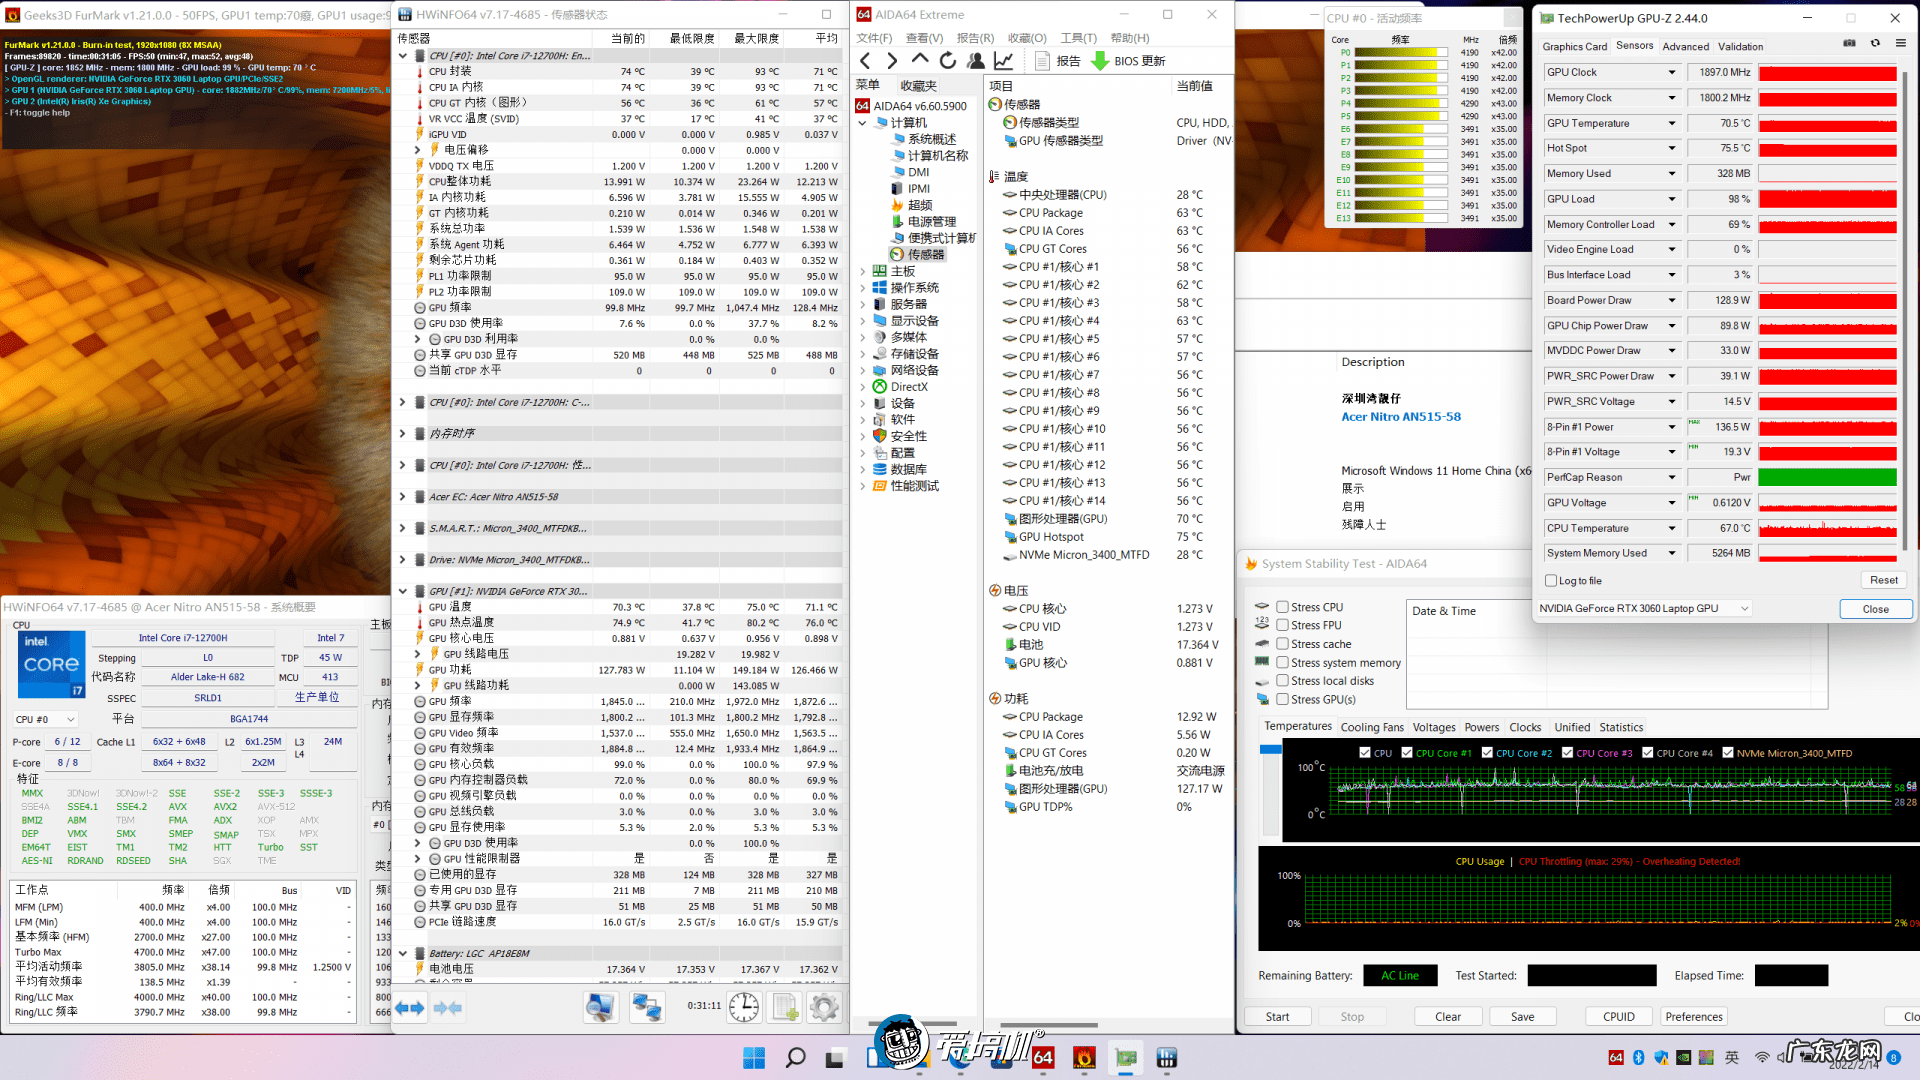Click Reset button in GPU-Z

[1883, 580]
